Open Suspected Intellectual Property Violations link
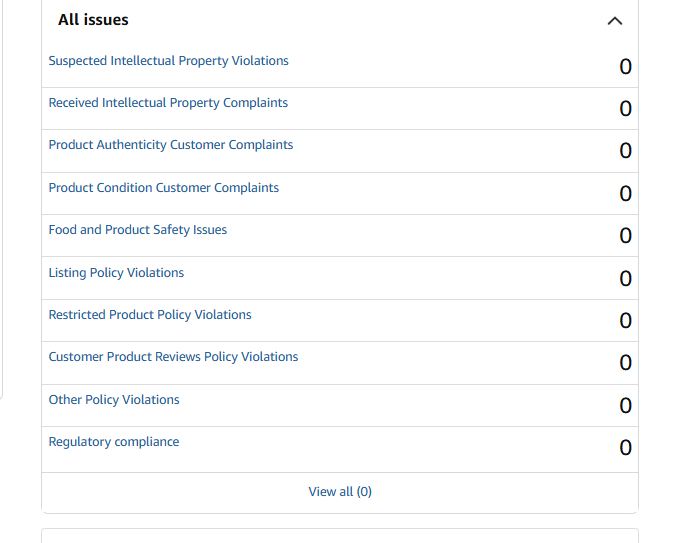This screenshot has width=673, height=543. 168,61
